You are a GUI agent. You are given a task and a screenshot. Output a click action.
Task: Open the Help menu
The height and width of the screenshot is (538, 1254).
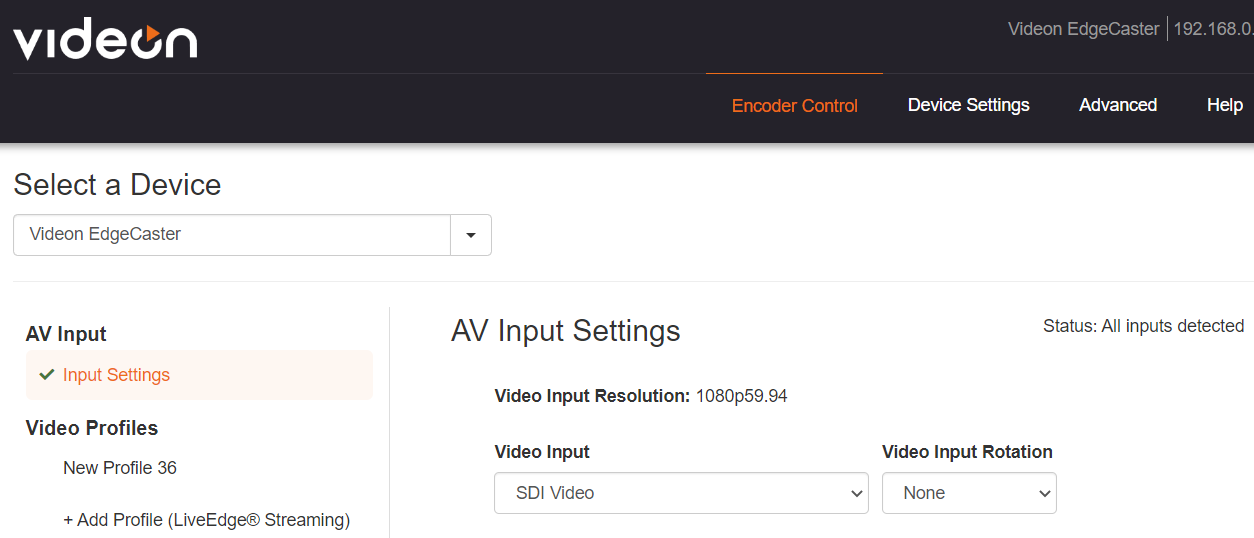click(x=1225, y=105)
